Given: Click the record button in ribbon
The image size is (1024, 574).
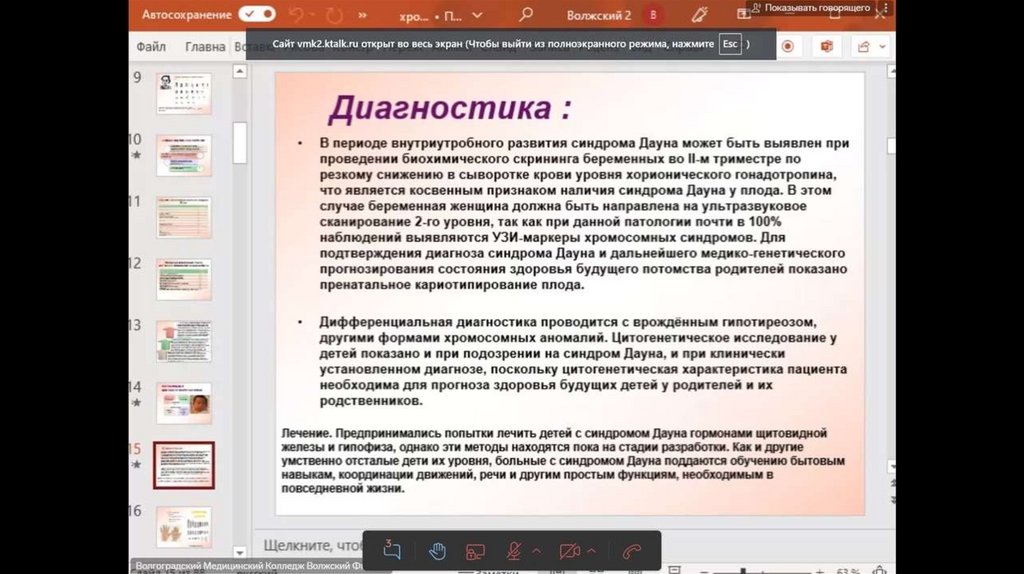Looking at the screenshot, I should pos(788,46).
